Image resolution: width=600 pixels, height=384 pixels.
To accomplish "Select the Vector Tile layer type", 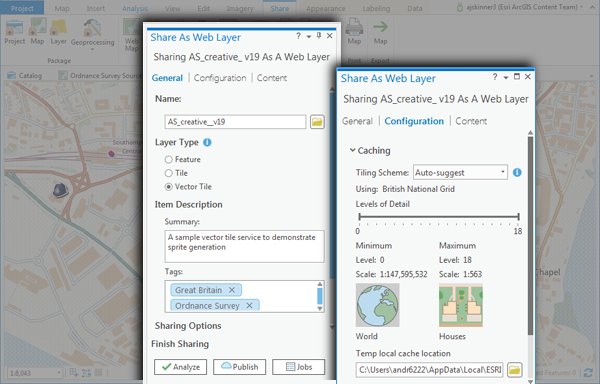I will (168, 187).
